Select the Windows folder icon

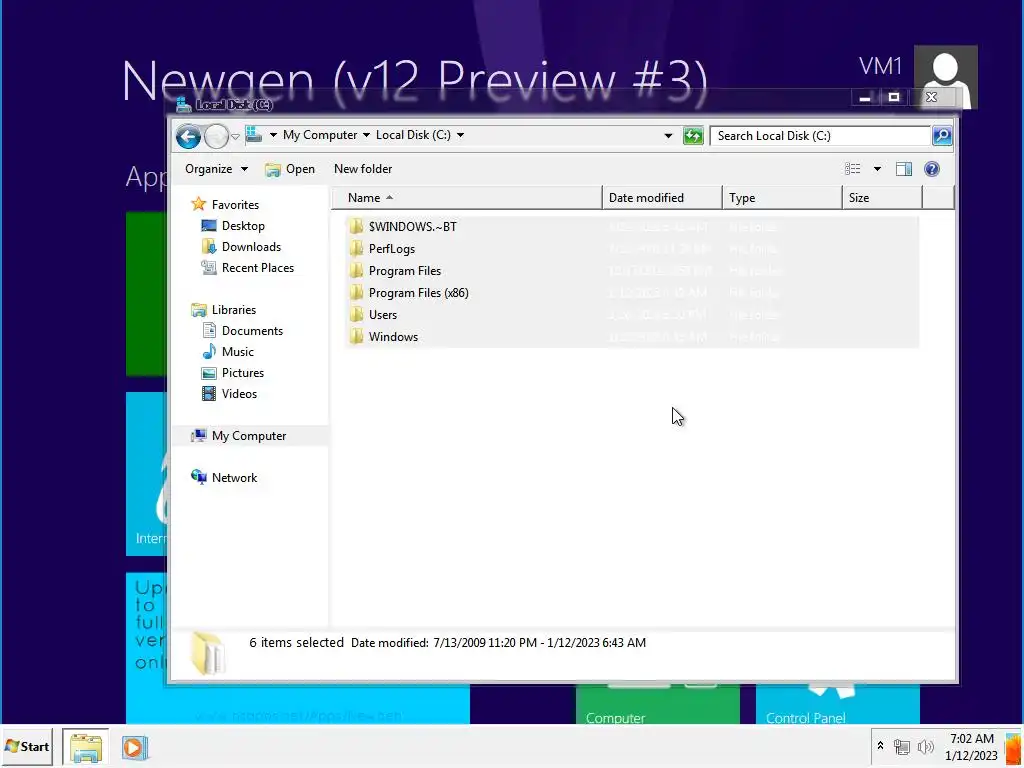[x=356, y=337]
